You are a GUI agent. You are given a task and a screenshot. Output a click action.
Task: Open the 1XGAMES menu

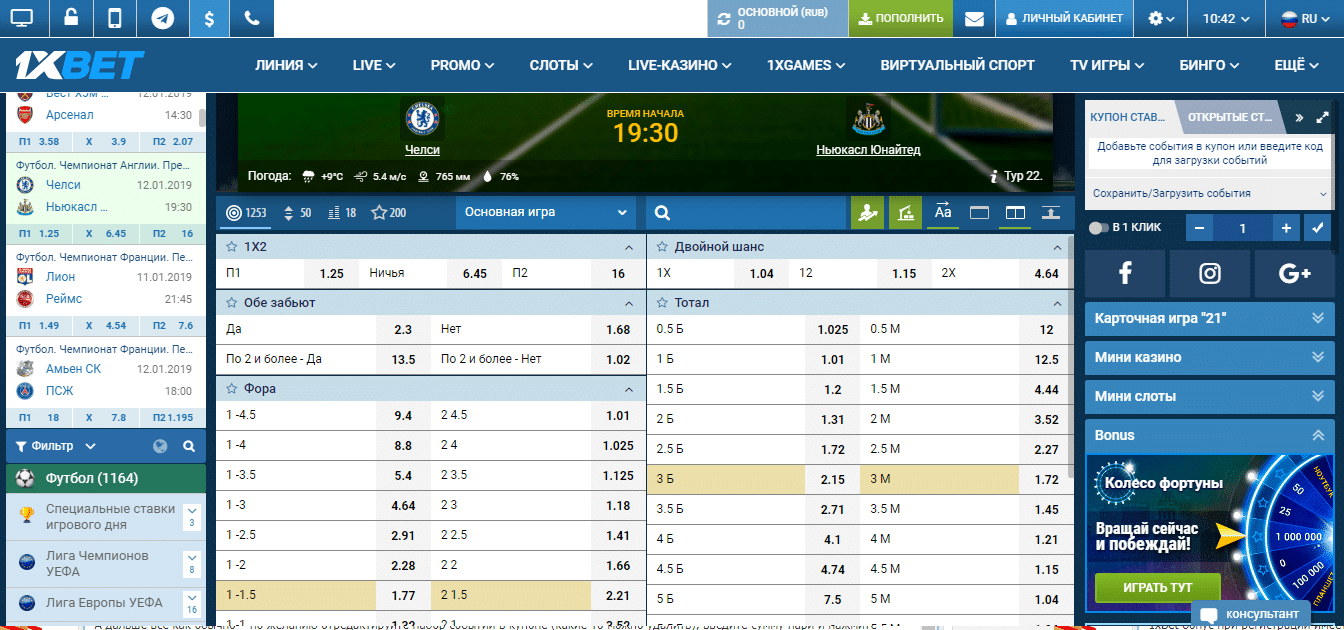pyautogui.click(x=806, y=65)
